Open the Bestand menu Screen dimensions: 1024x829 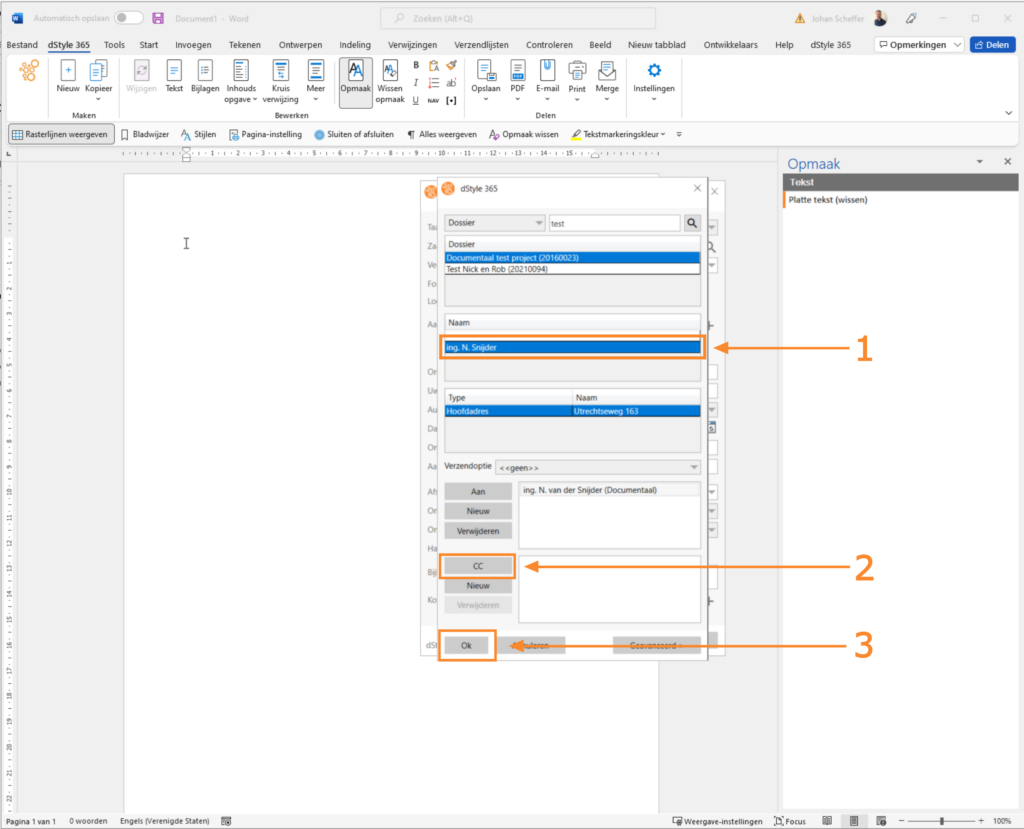(22, 45)
